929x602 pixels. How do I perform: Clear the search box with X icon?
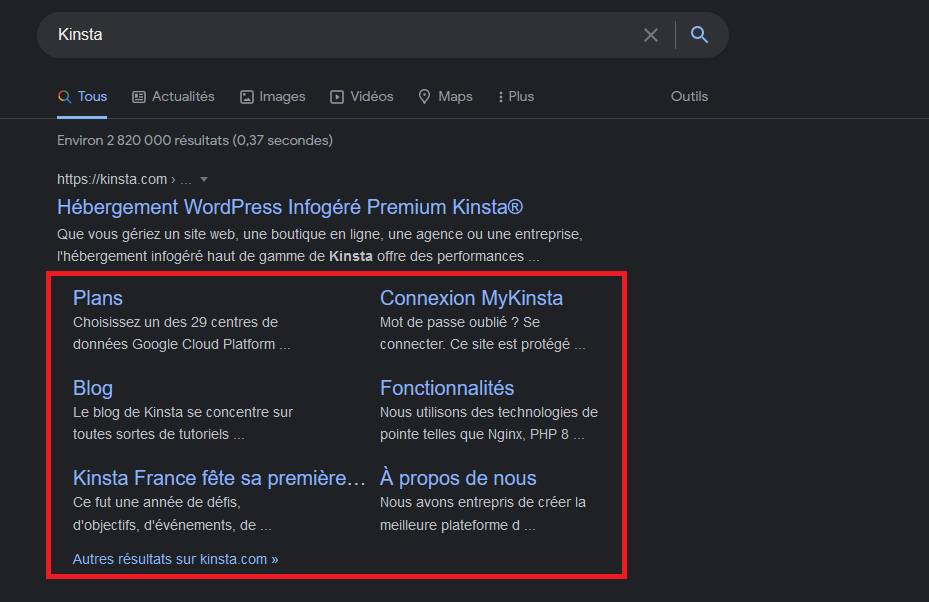651,36
